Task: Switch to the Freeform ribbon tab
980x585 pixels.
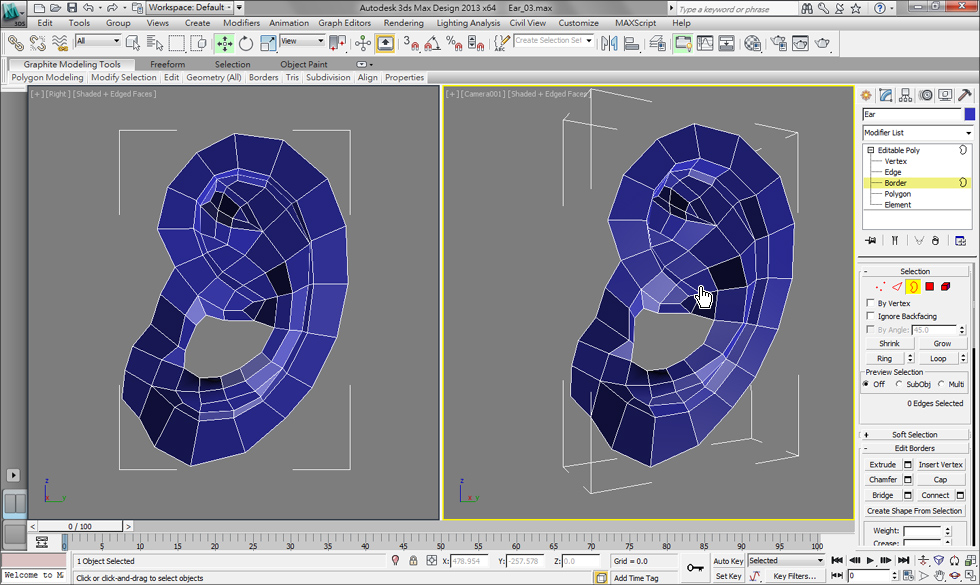Action: coord(167,64)
